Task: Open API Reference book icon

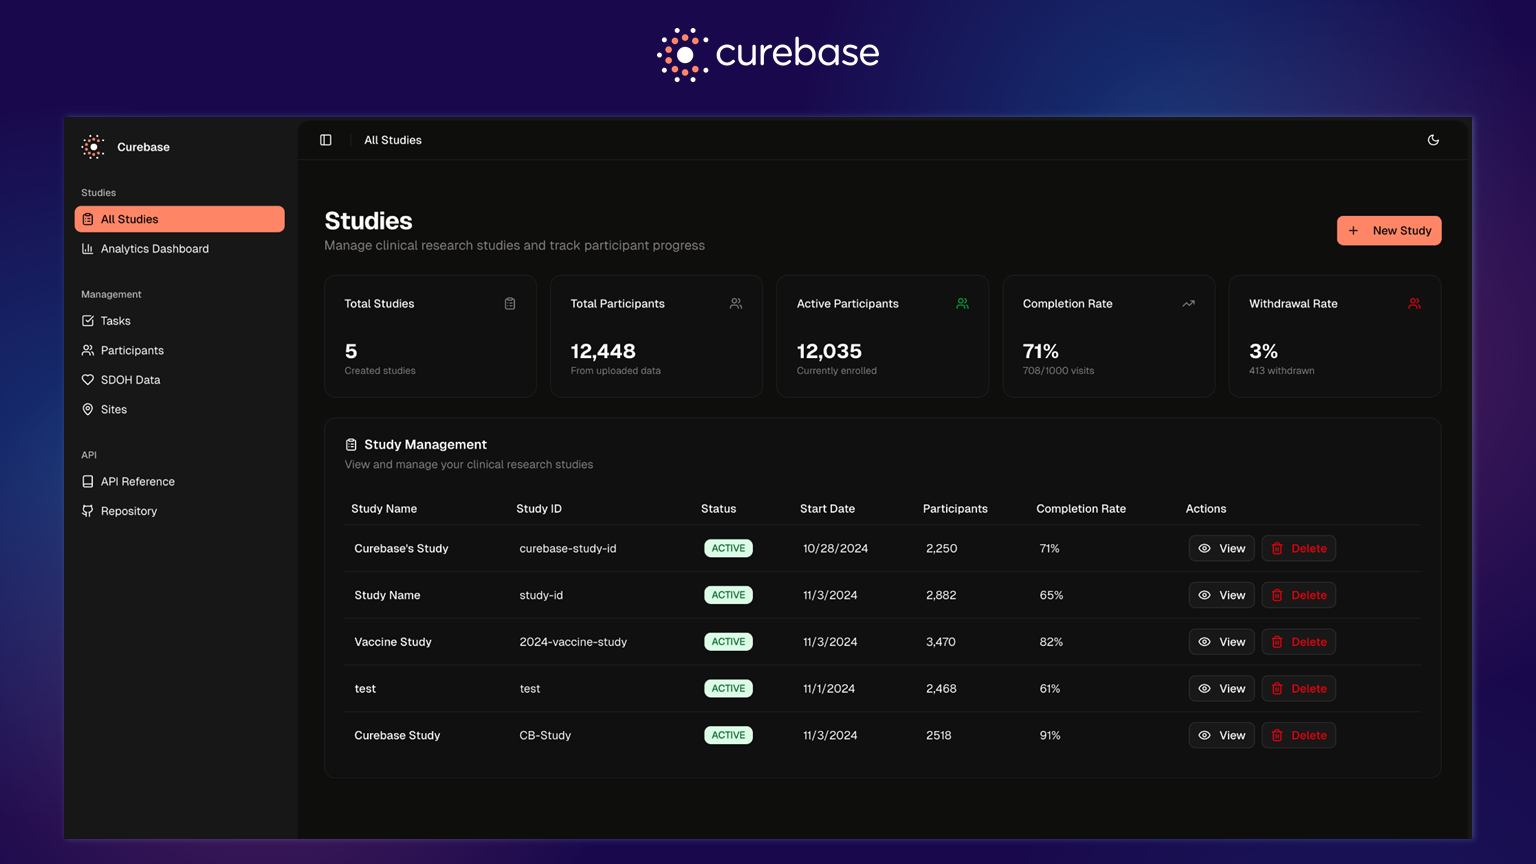Action: (88, 482)
